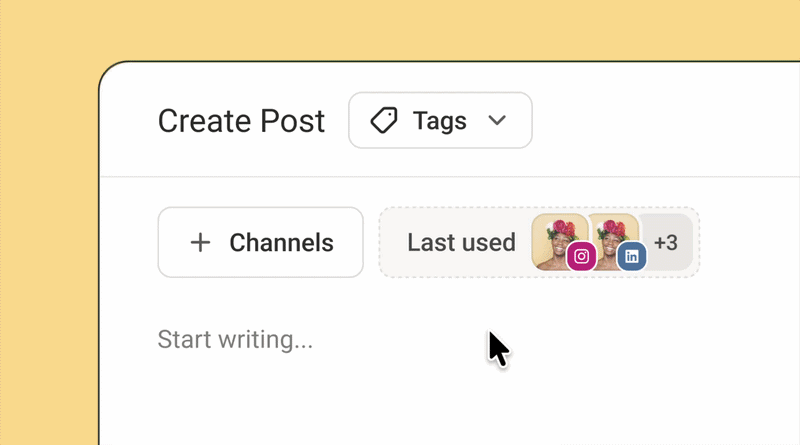Apply the Last used channels group

click(539, 242)
